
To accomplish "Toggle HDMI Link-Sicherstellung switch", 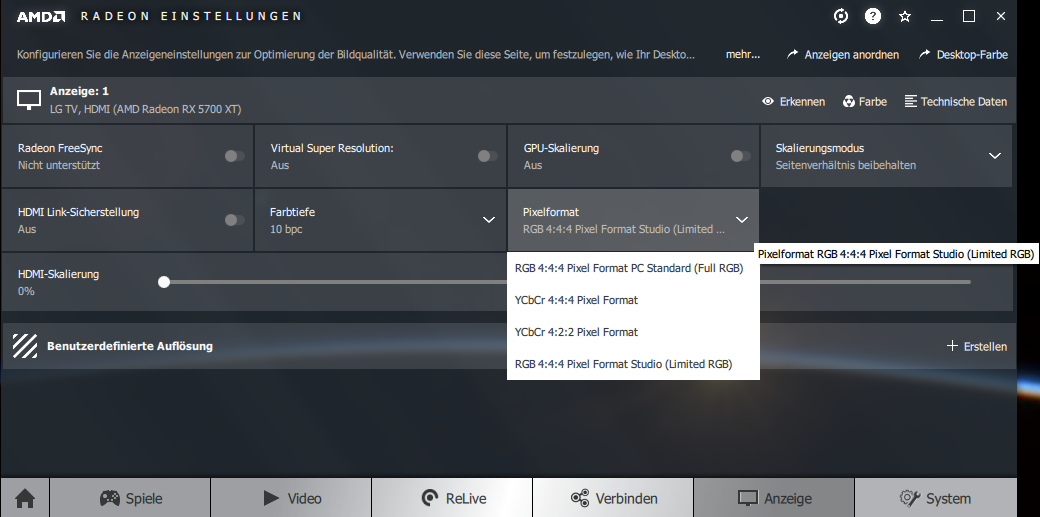I will (234, 220).
